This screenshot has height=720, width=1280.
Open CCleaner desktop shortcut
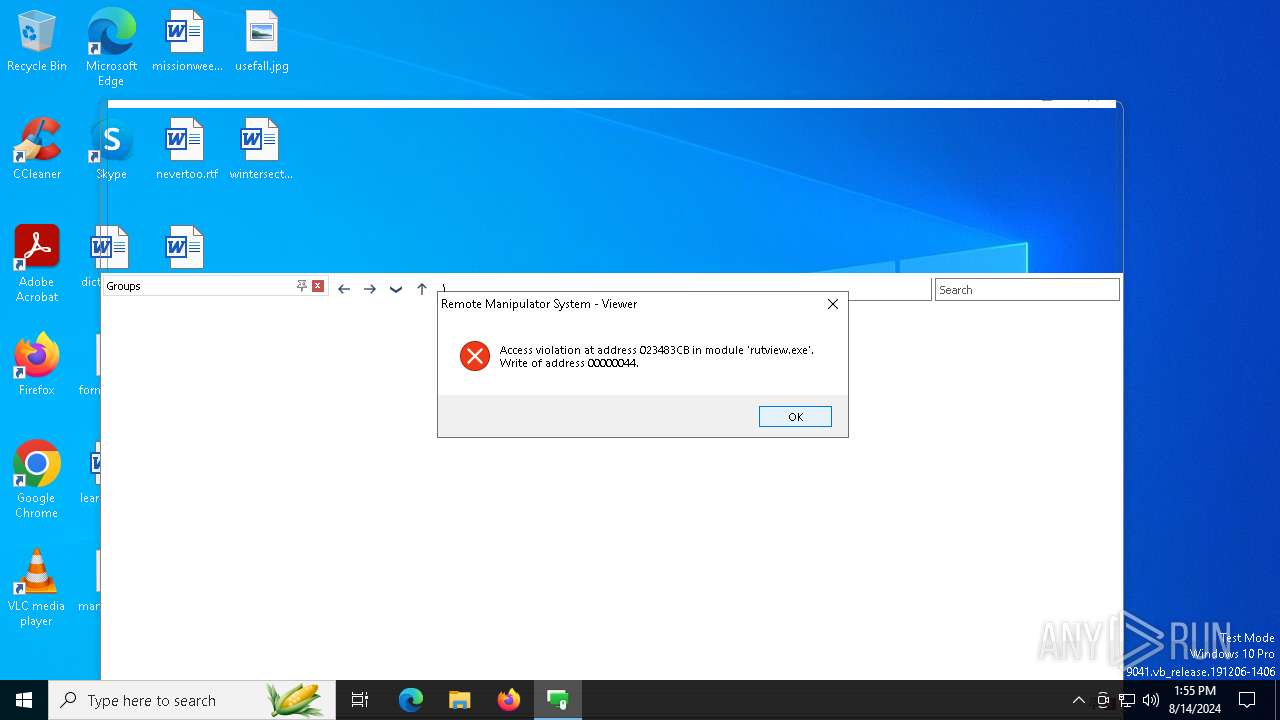pos(37,150)
